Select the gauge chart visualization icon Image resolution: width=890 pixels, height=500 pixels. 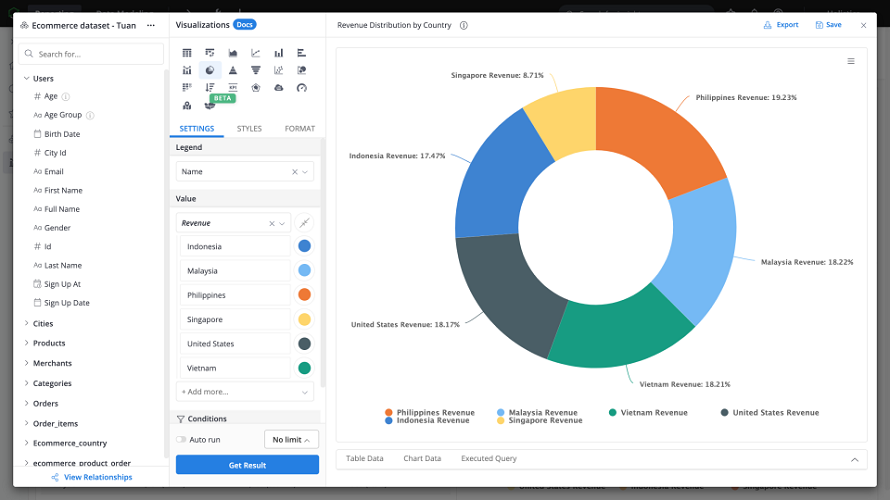click(x=301, y=88)
